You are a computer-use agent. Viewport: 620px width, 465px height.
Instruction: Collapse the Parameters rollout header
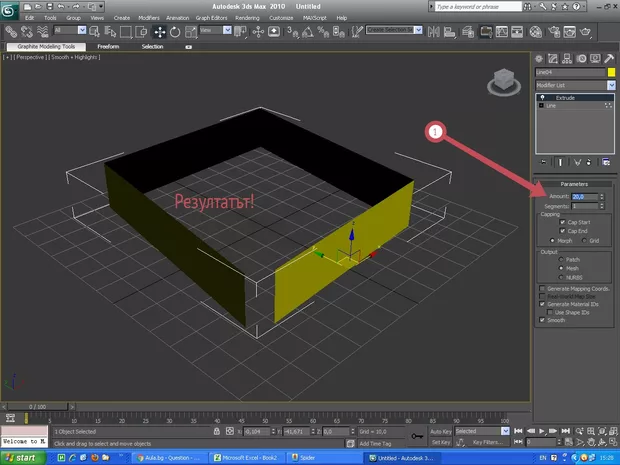[574, 185]
